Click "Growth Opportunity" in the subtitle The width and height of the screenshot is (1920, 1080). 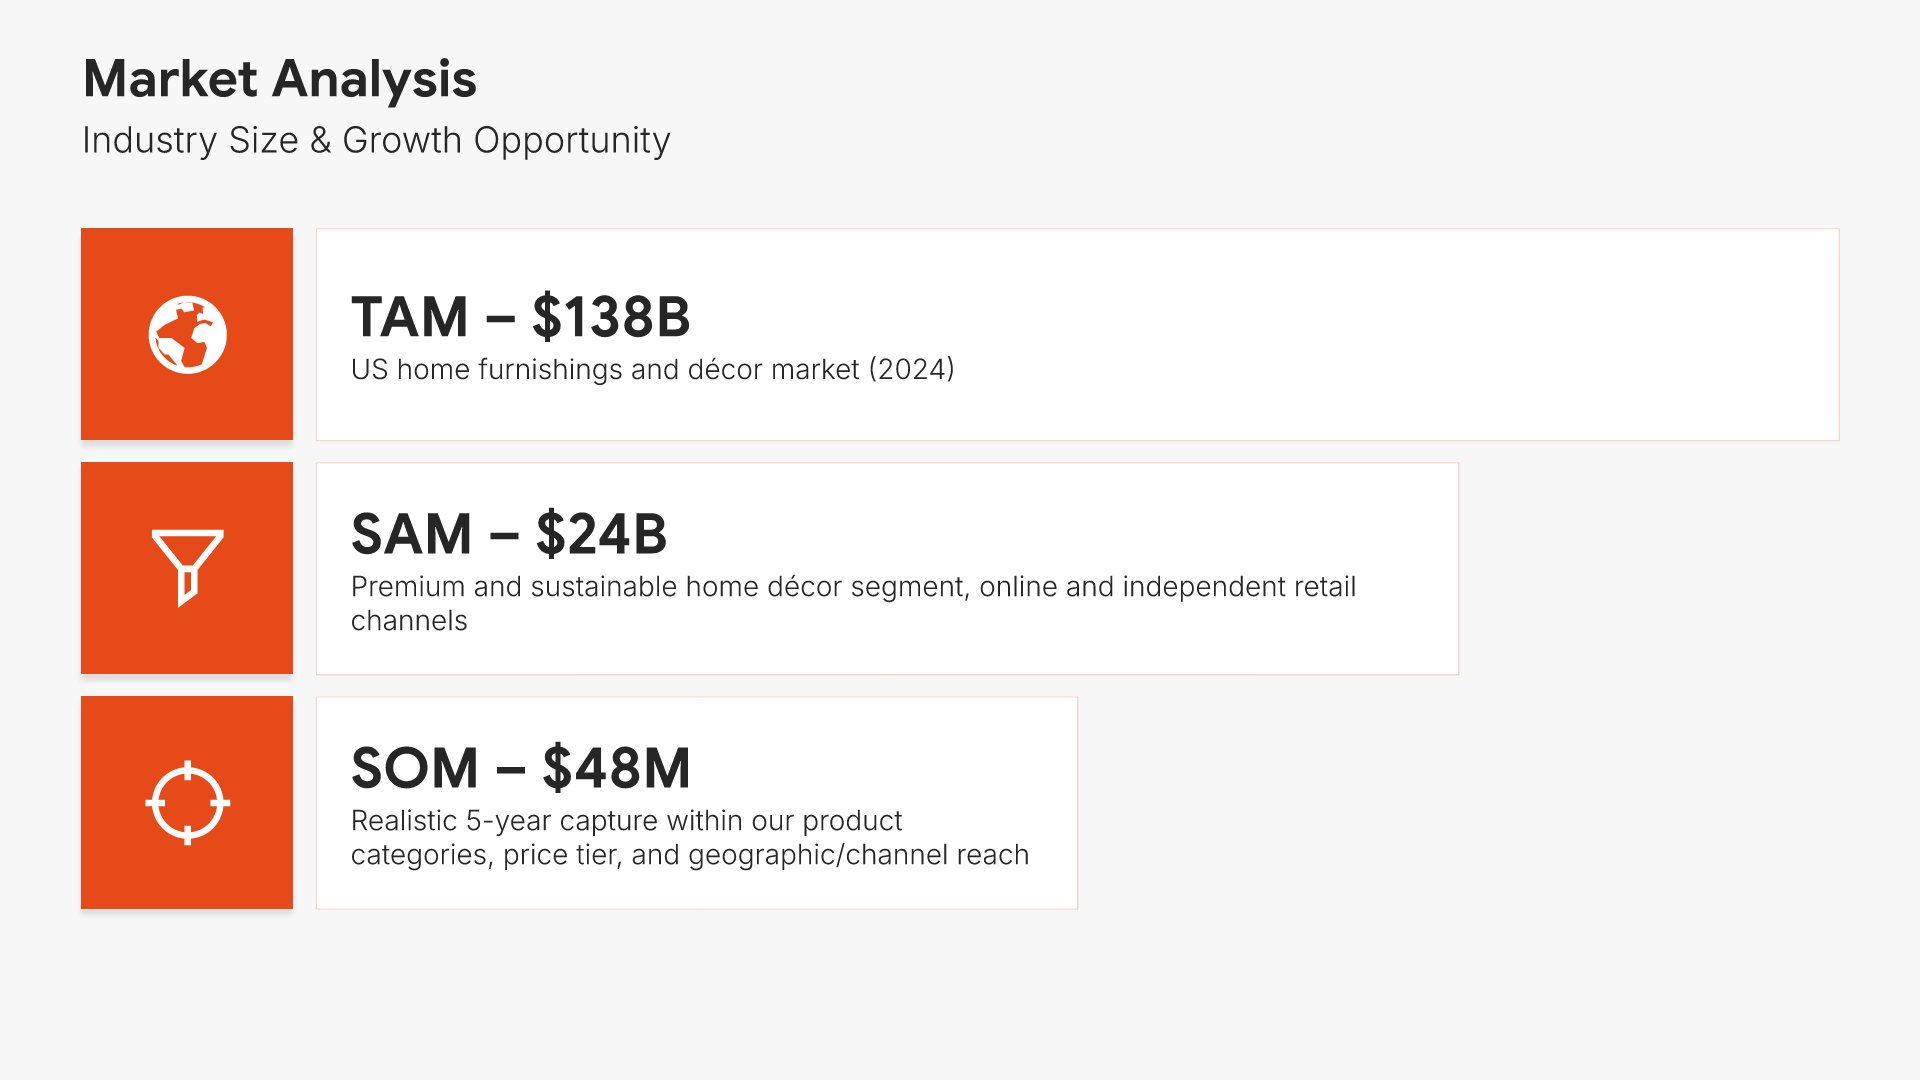coord(506,141)
